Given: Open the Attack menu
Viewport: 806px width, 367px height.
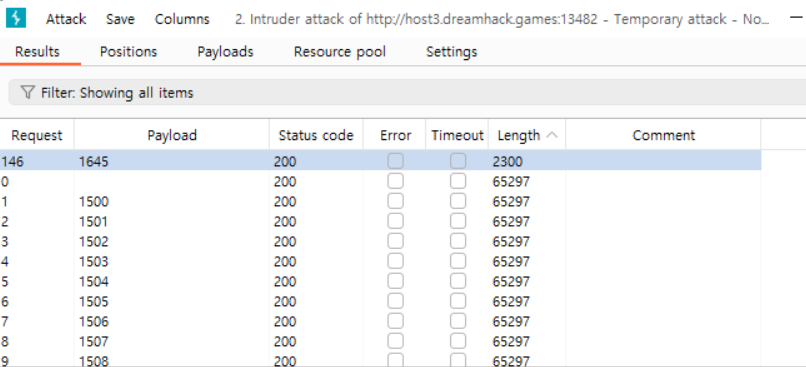Looking at the screenshot, I should (x=66, y=20).
